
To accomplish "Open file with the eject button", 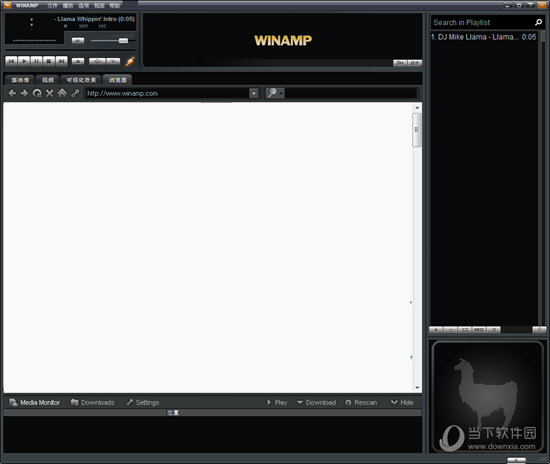I will click(78, 61).
